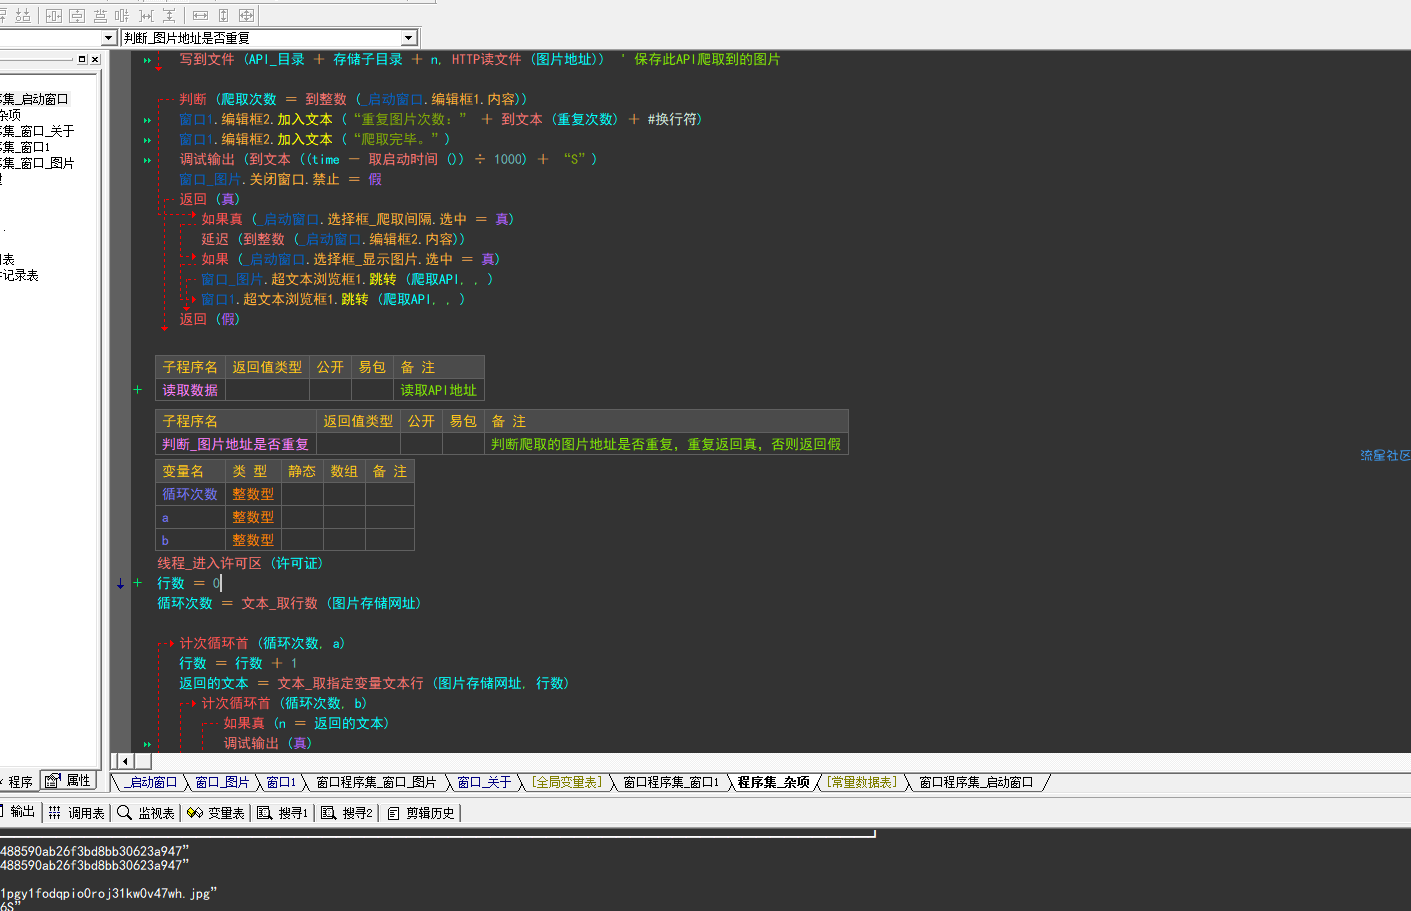Click the align components' vertical centers icon
This screenshot has width=1411, height=911.
pos(122,16)
